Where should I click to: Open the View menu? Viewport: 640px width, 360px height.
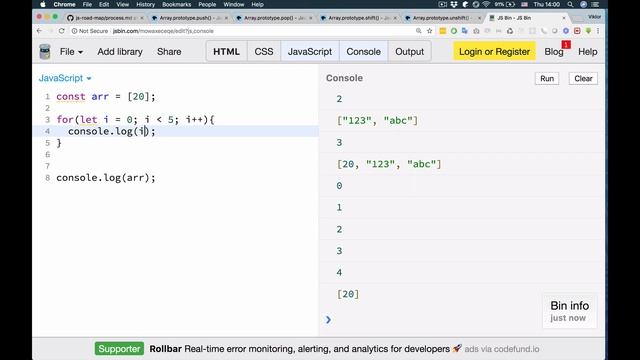[x=122, y=4]
